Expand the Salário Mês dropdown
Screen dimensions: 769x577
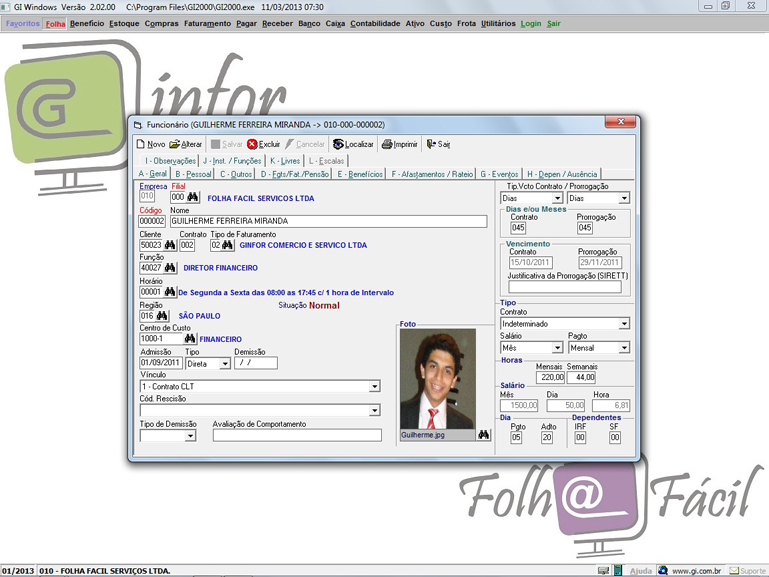(x=557, y=348)
